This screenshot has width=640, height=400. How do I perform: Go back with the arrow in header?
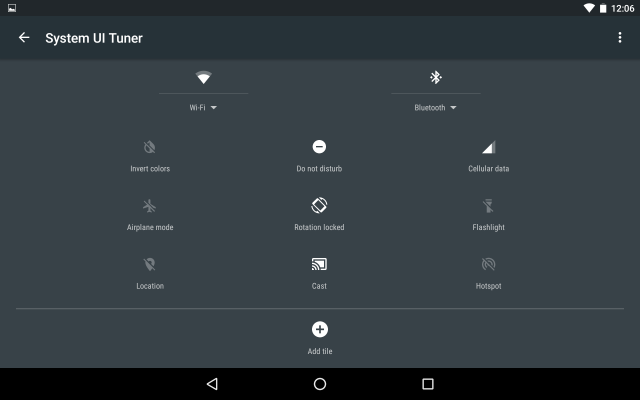24,38
